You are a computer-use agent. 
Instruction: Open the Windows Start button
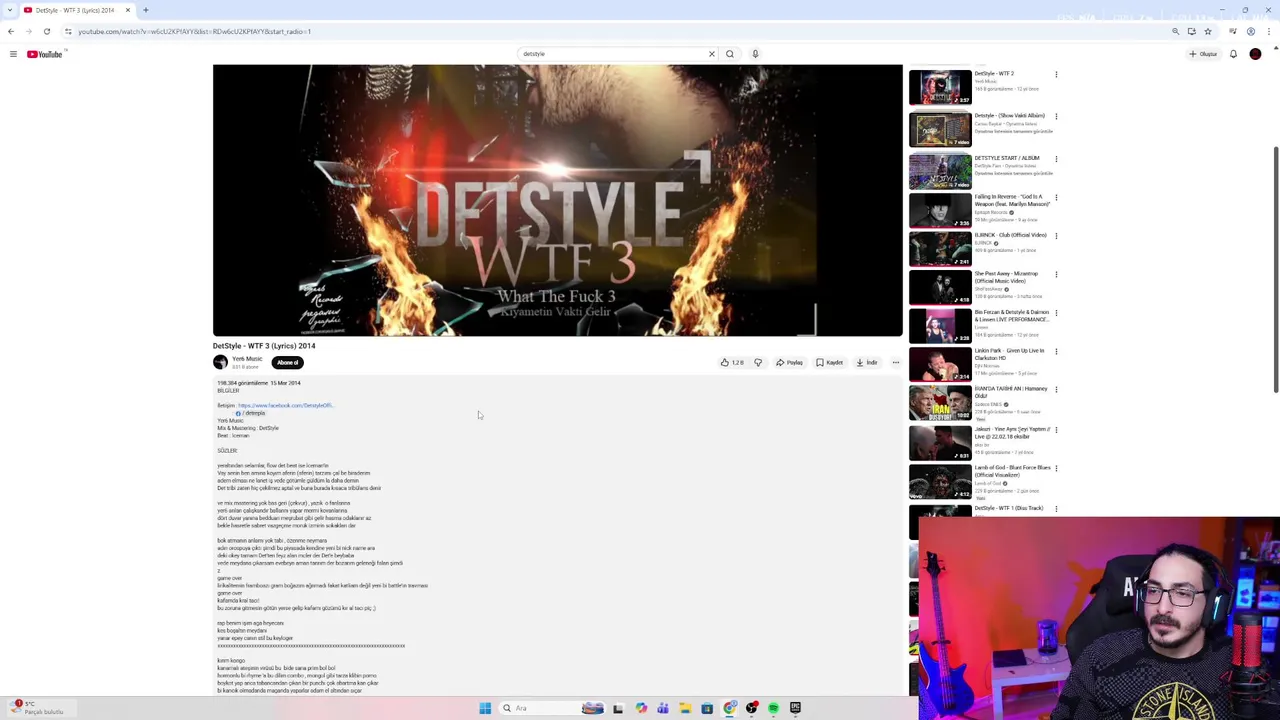point(485,708)
